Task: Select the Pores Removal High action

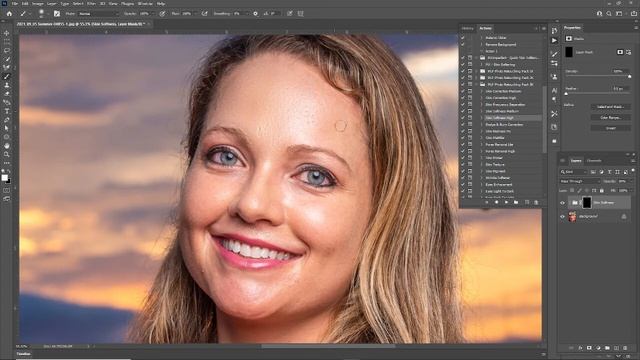Action: [x=500, y=151]
